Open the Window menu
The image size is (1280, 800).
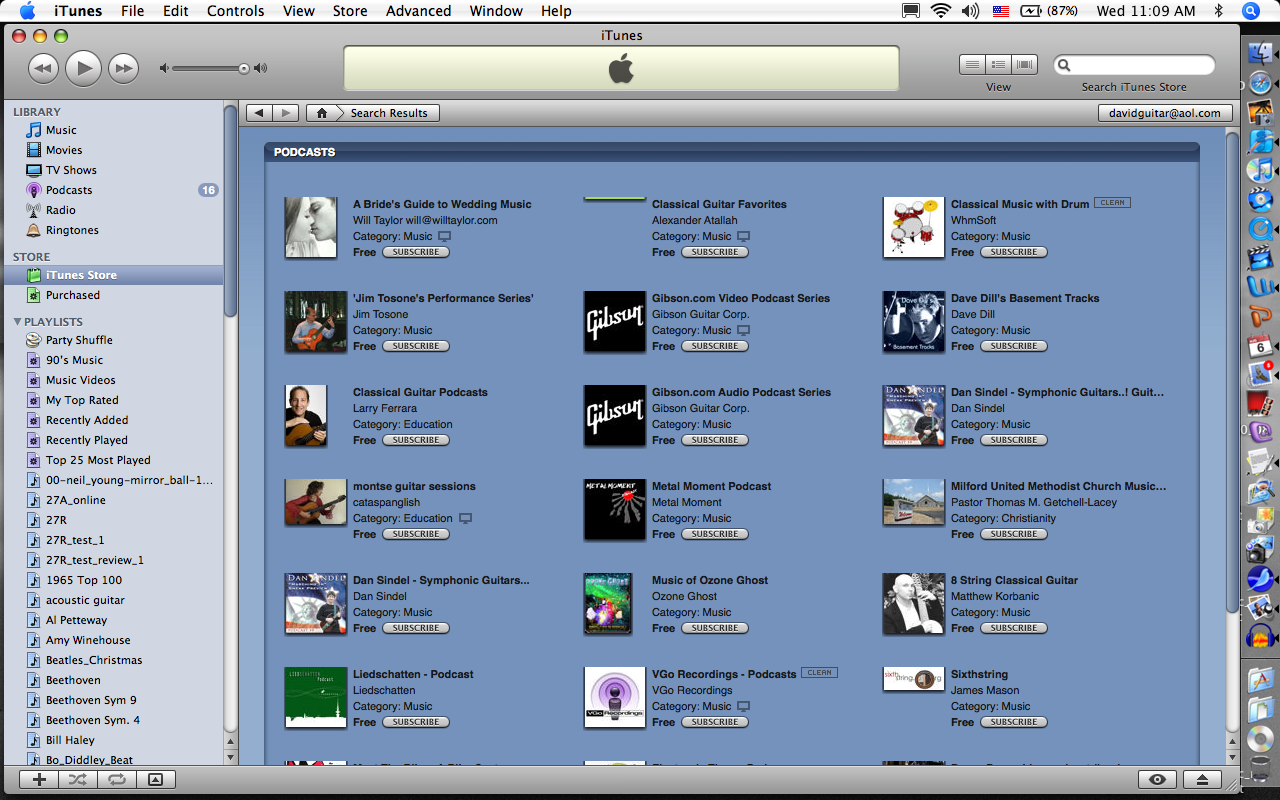pyautogui.click(x=496, y=11)
